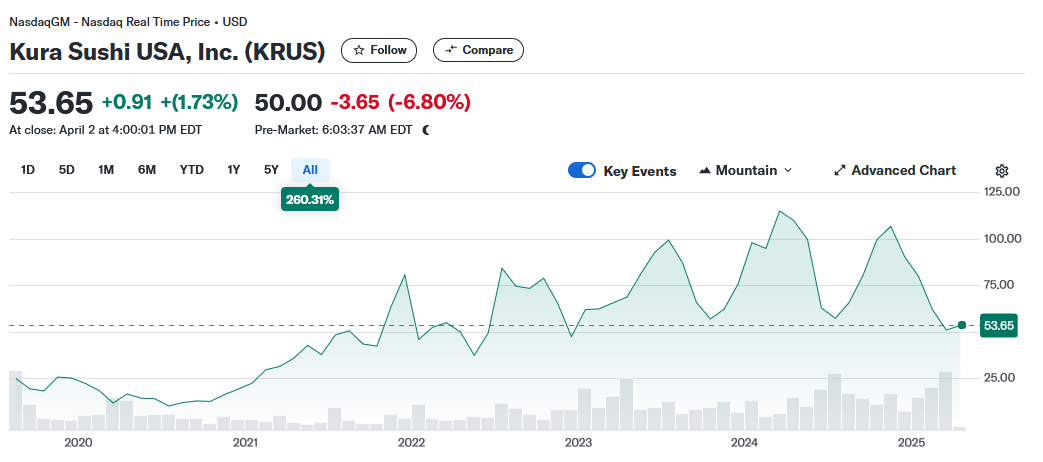1043x462 pixels.
Task: Open the Mountain chart style dropdown
Action: point(746,171)
